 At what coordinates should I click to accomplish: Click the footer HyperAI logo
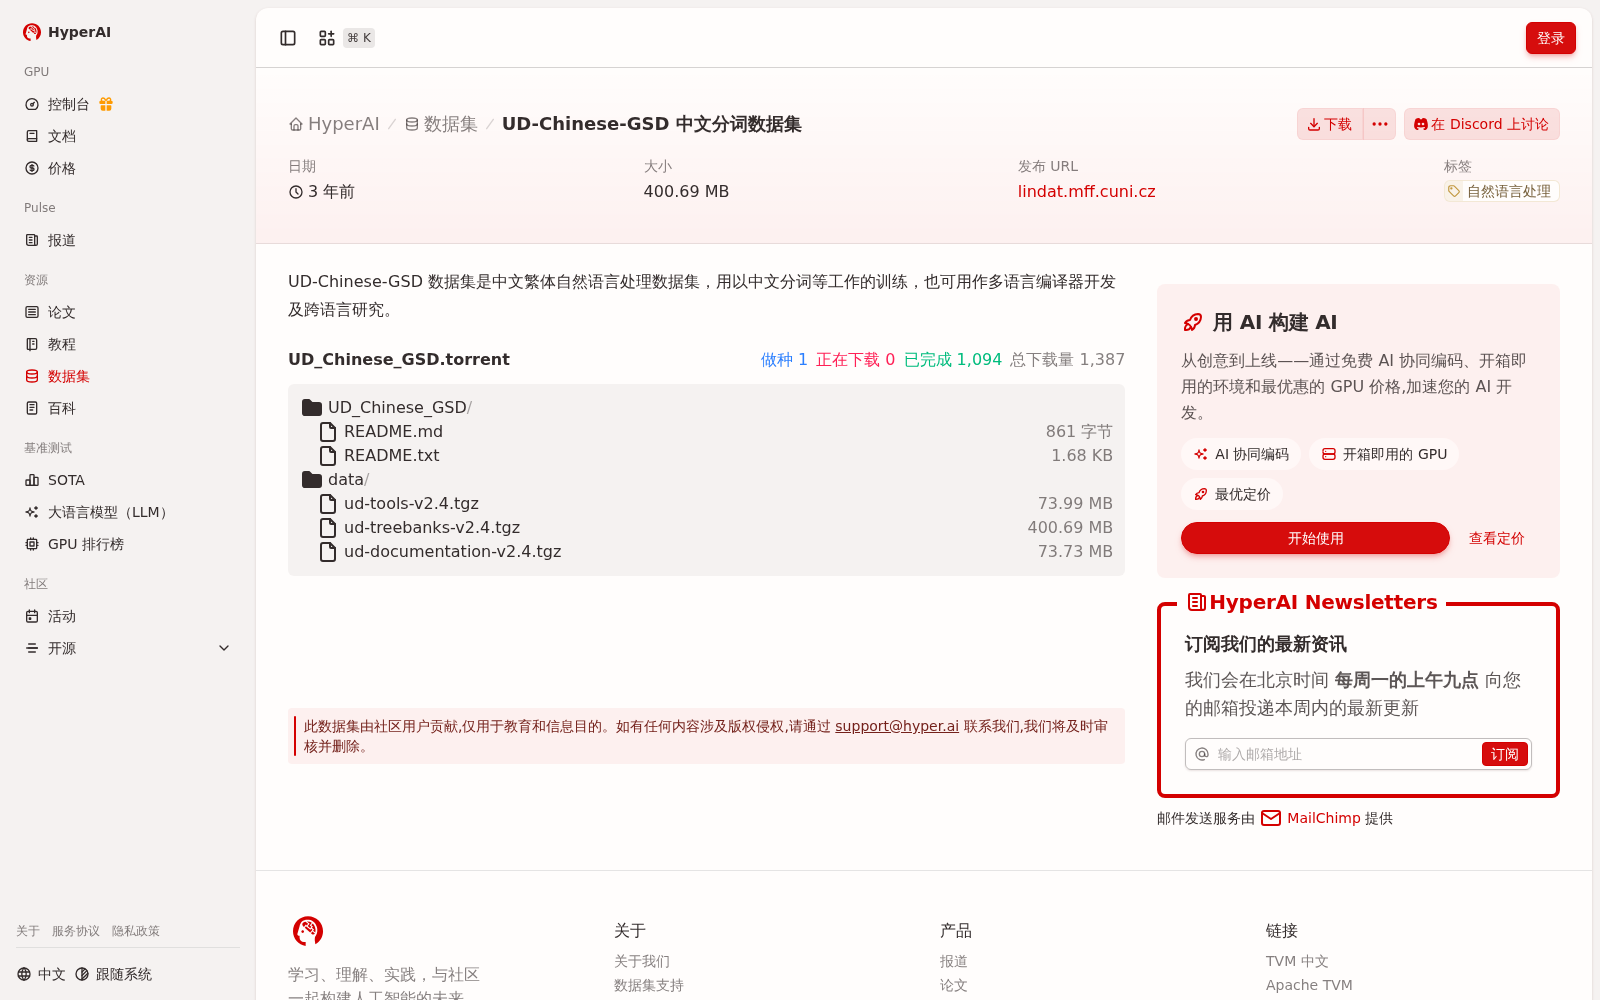tap(308, 931)
